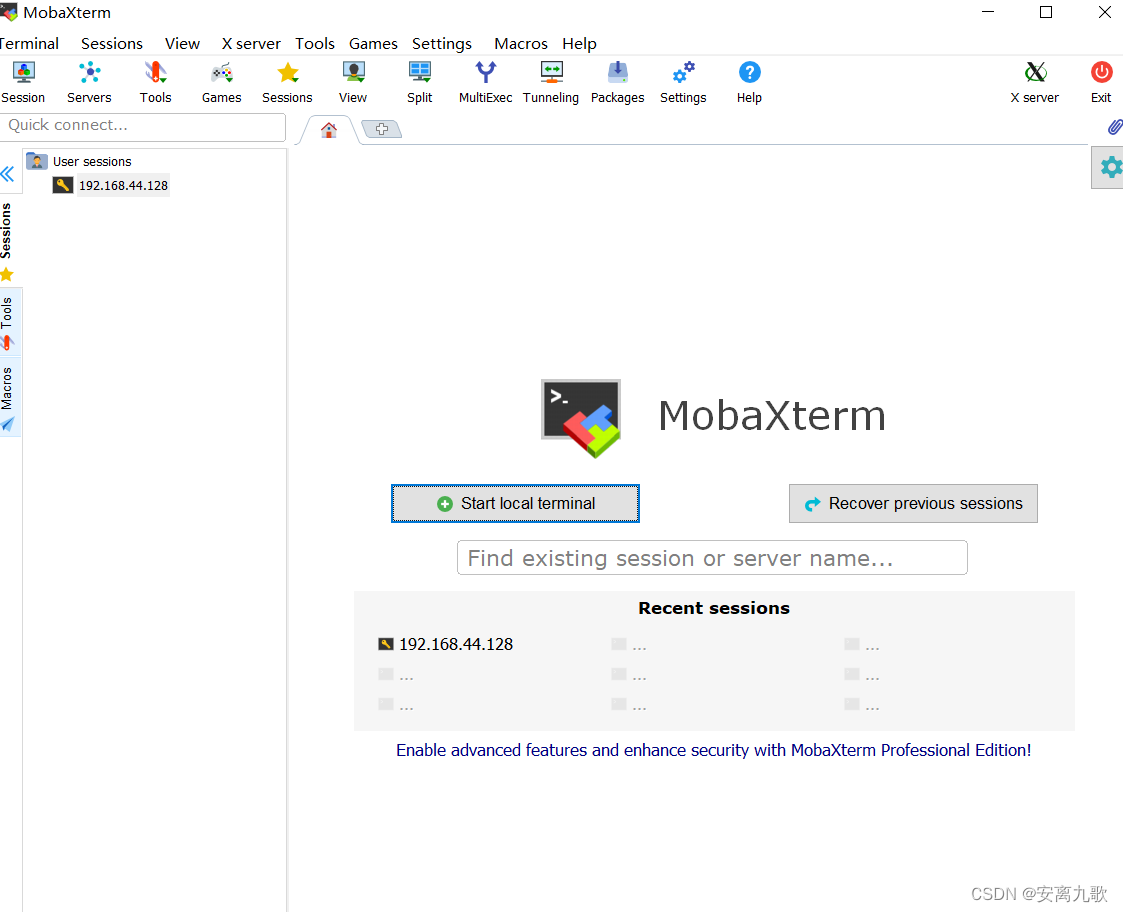Open the teal gear settings side button

(1109, 167)
